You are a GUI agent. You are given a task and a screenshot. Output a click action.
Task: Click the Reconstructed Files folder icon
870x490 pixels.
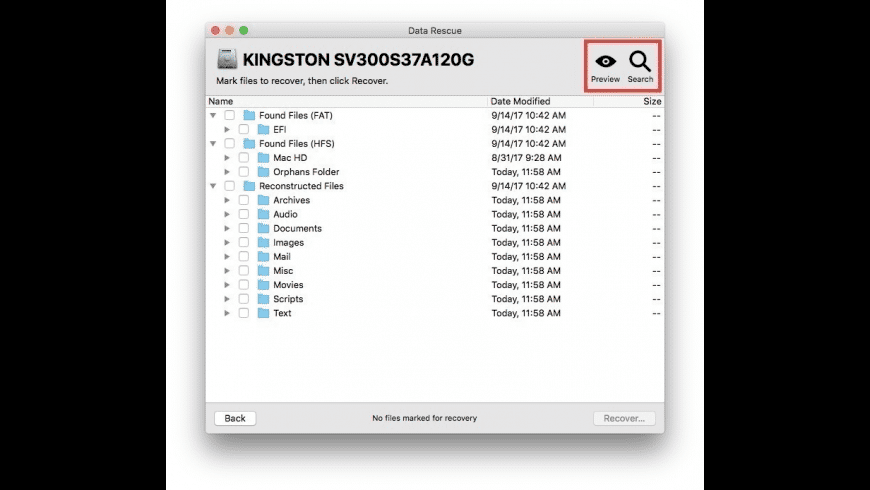coord(249,186)
